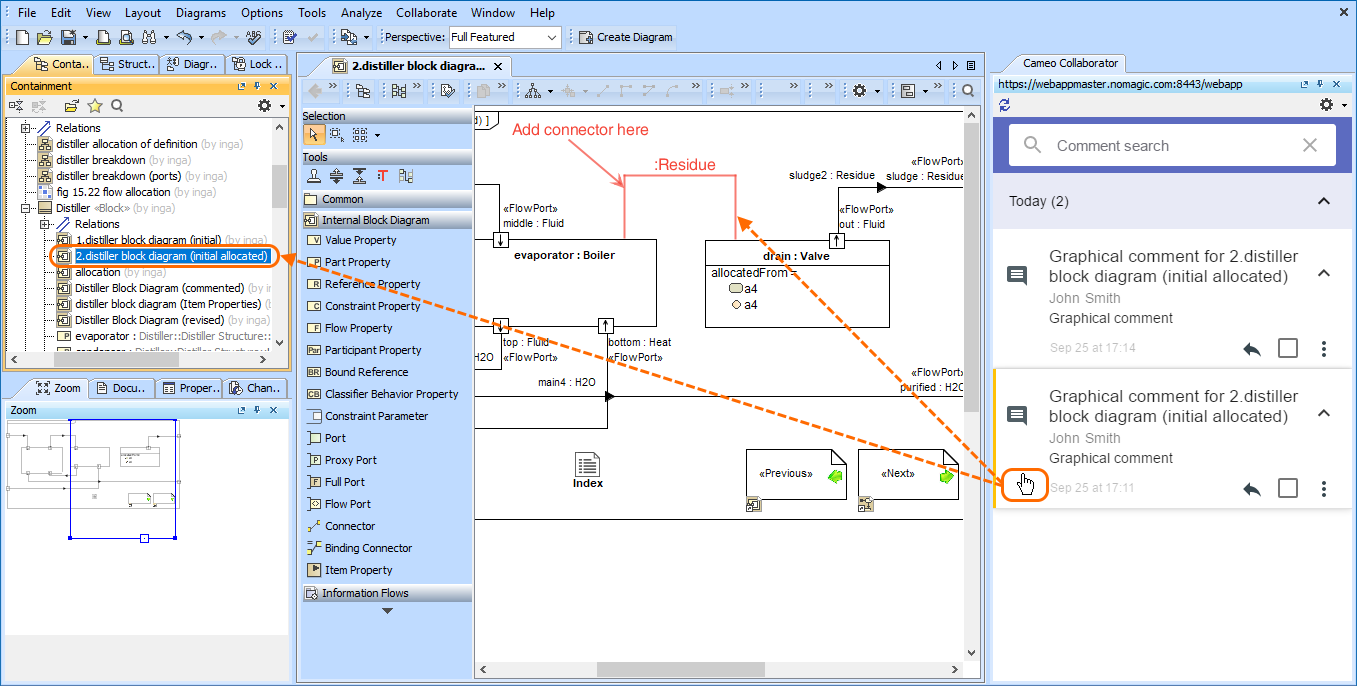Open the Diagrams menu
Image resolution: width=1357 pixels, height=686 pixels.
[x=200, y=13]
